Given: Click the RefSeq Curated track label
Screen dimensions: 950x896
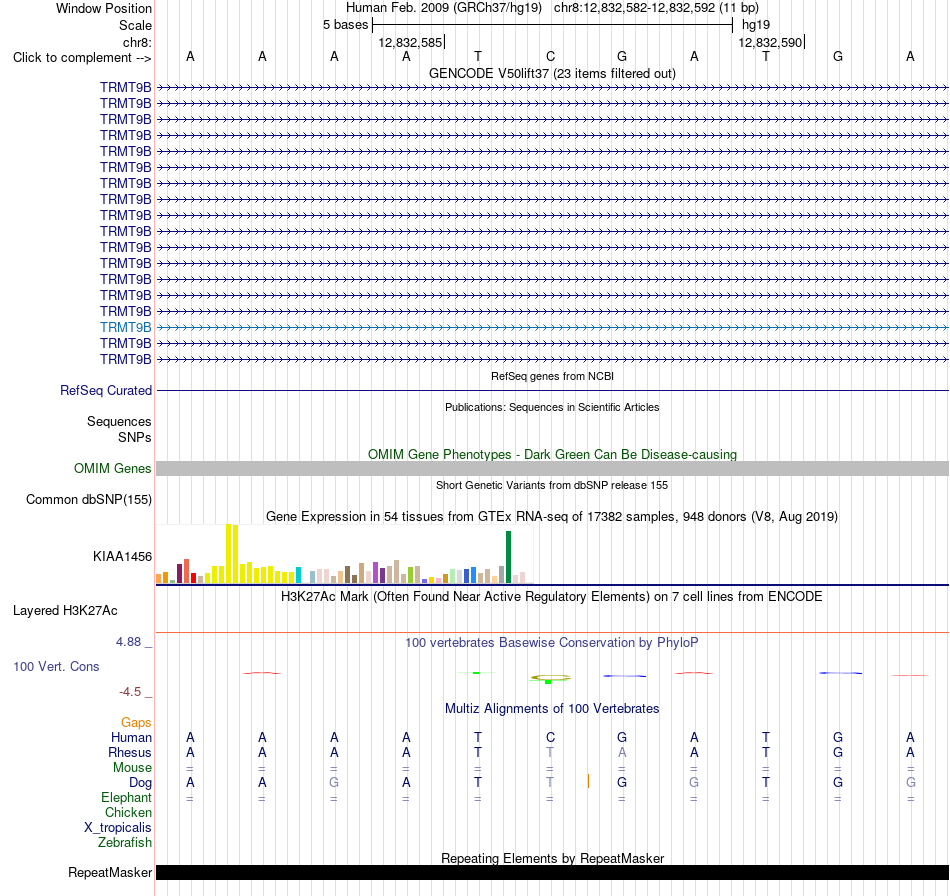Looking at the screenshot, I should 106,390.
